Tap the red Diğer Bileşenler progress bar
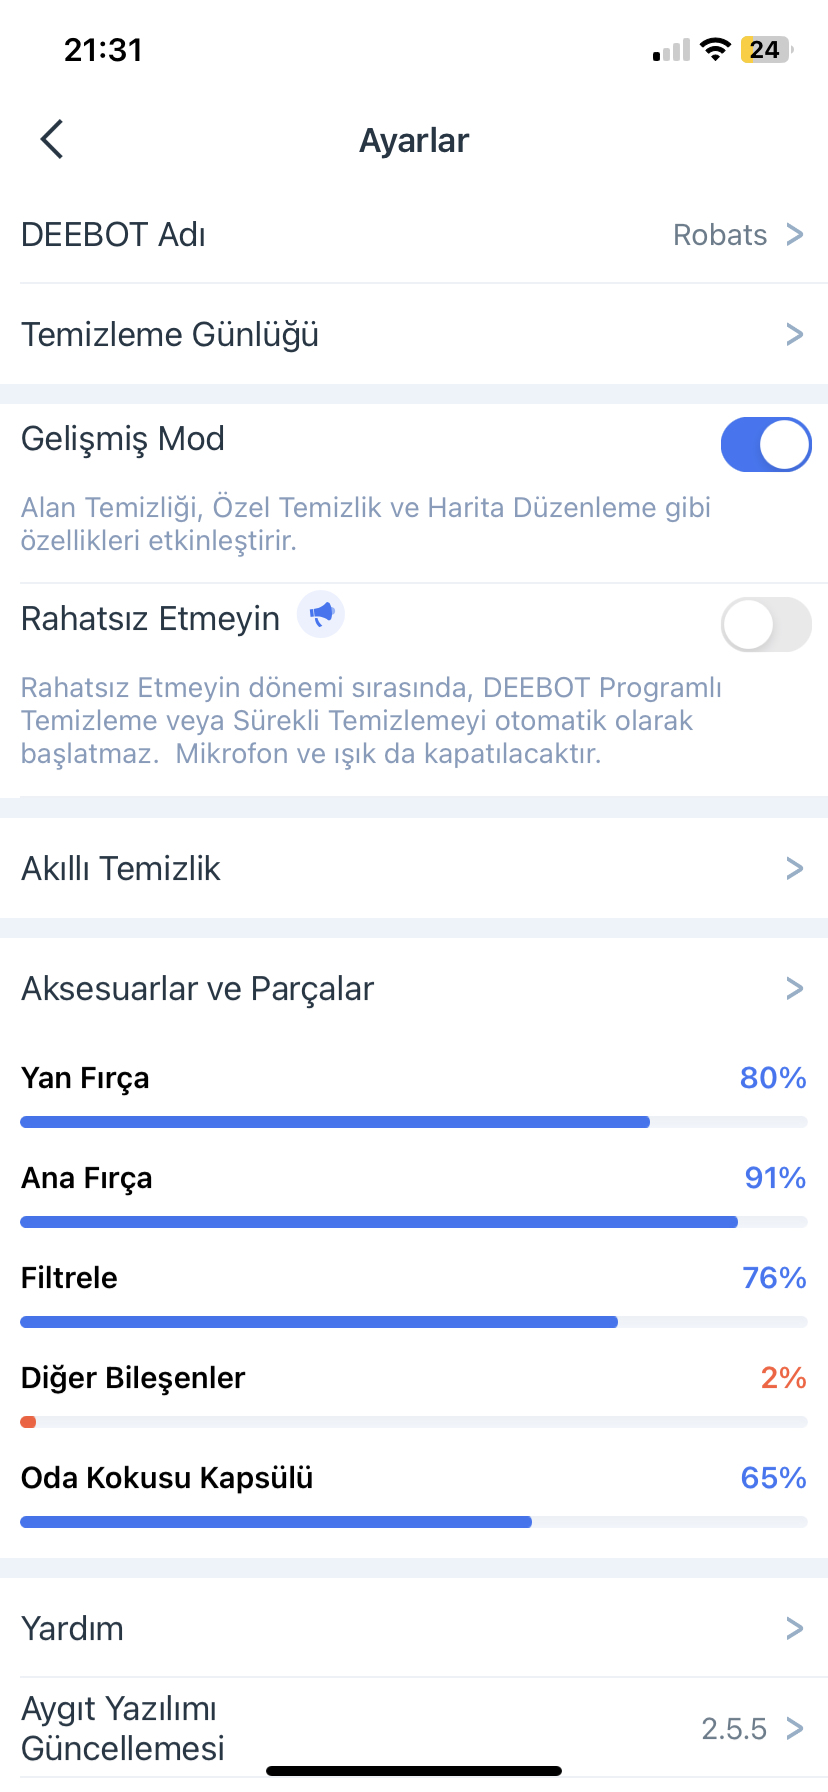828x1792 pixels. [414, 1422]
